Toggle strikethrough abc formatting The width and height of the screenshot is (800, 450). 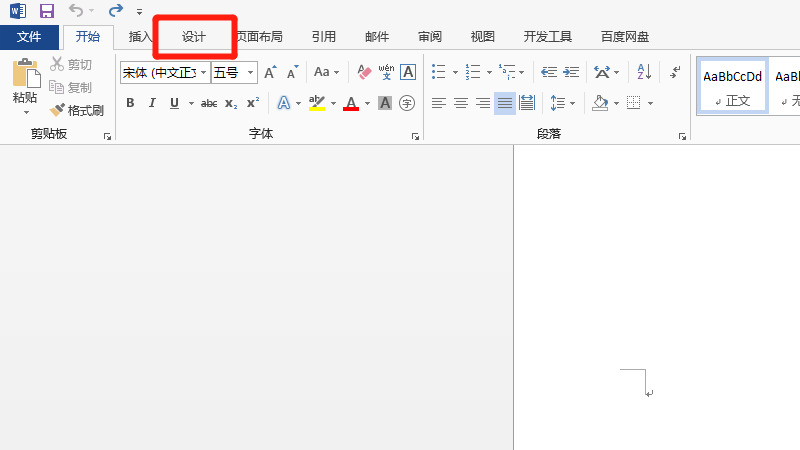209,104
